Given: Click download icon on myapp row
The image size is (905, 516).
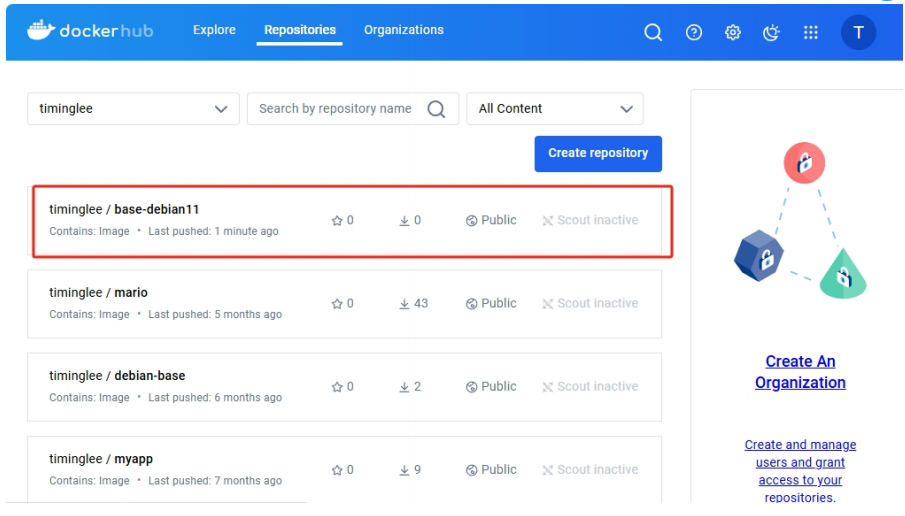Looking at the screenshot, I should tap(404, 470).
